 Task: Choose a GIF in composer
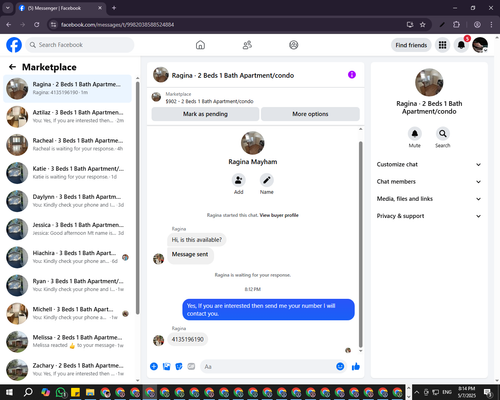[x=191, y=367]
